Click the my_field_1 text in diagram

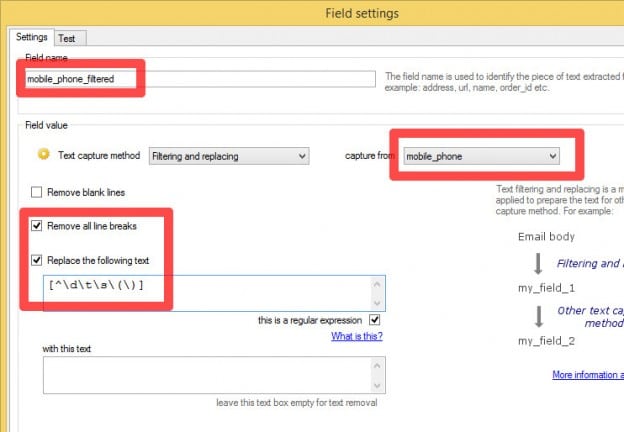546,288
